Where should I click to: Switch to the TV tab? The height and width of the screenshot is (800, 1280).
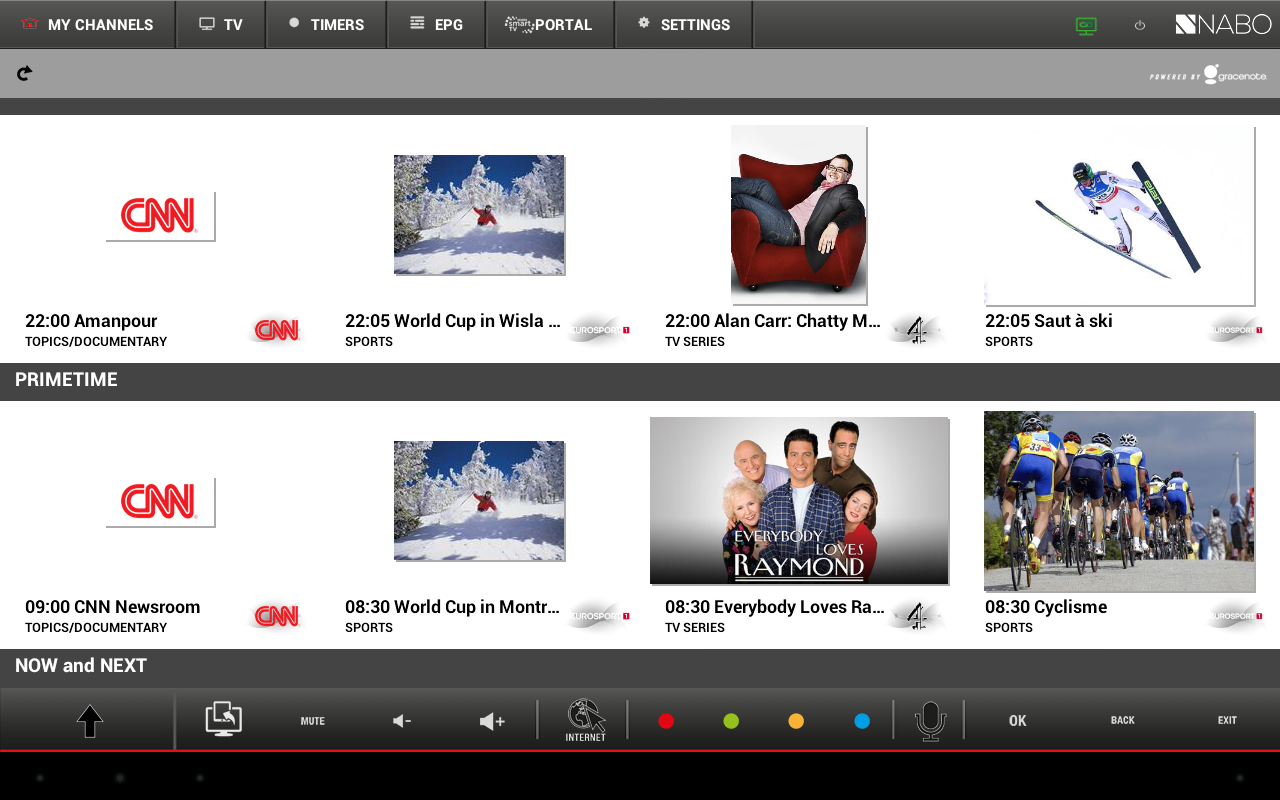[221, 24]
